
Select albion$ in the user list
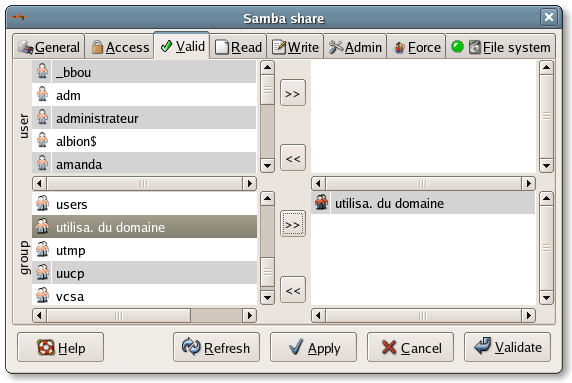[x=144, y=141]
